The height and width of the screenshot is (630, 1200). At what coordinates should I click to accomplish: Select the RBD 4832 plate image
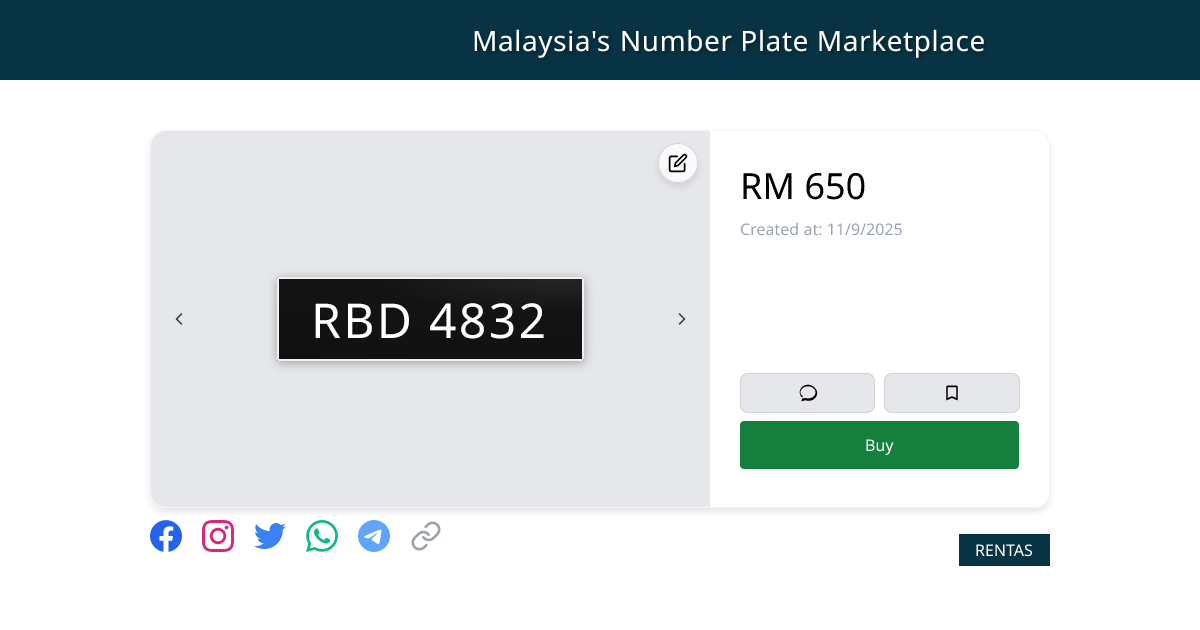tap(430, 318)
